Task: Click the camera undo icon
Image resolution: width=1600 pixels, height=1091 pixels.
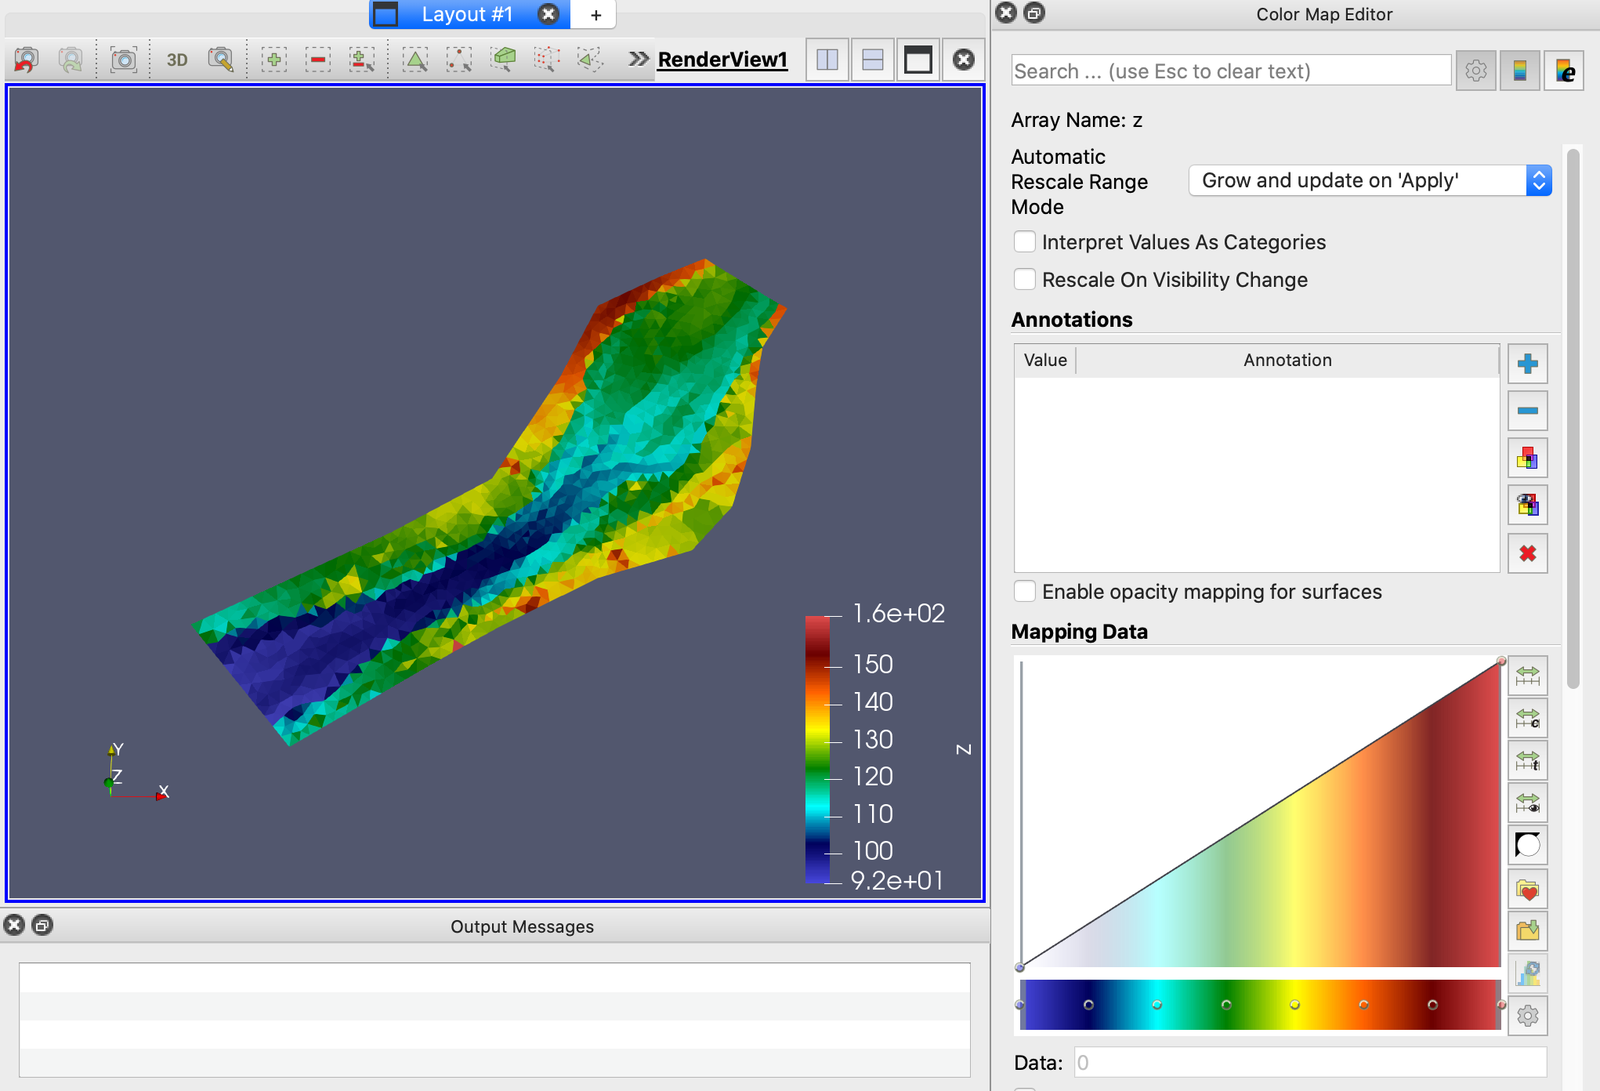Action: pyautogui.click(x=27, y=60)
